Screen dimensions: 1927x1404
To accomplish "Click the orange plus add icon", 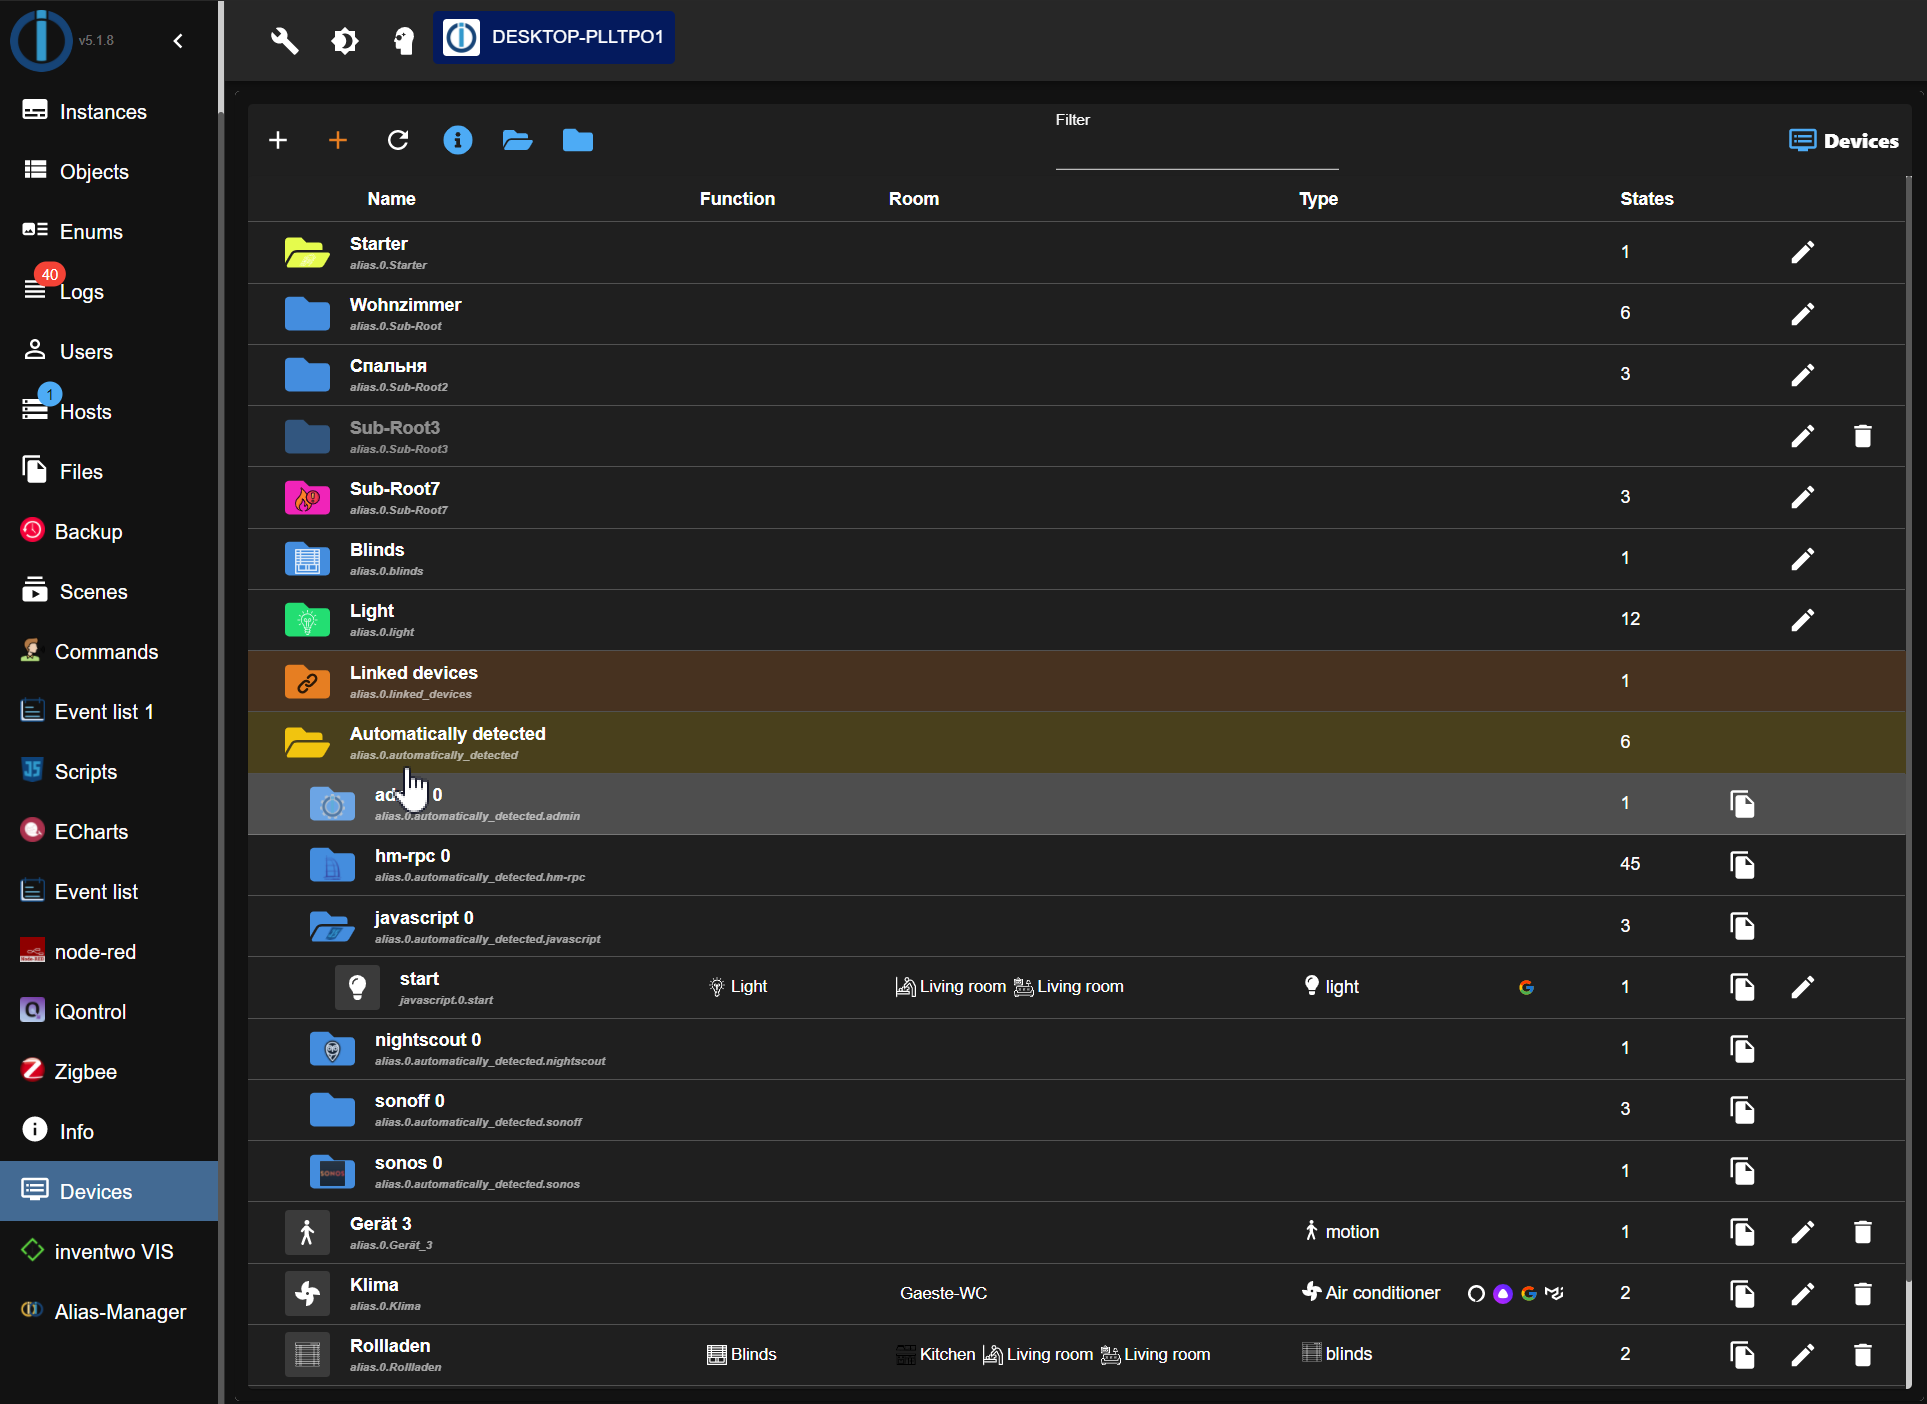I will coord(338,140).
